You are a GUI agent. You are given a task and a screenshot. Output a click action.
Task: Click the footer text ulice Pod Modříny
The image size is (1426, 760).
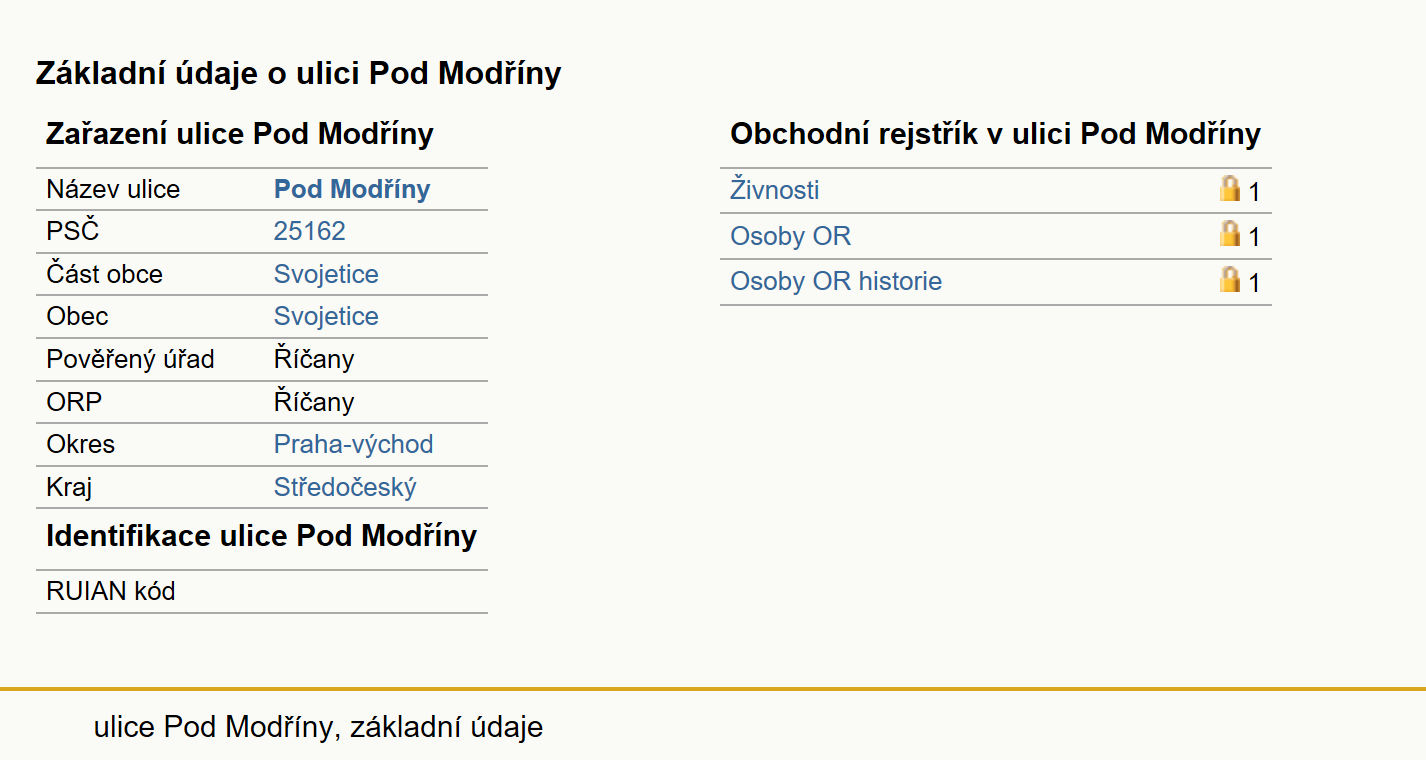(212, 727)
